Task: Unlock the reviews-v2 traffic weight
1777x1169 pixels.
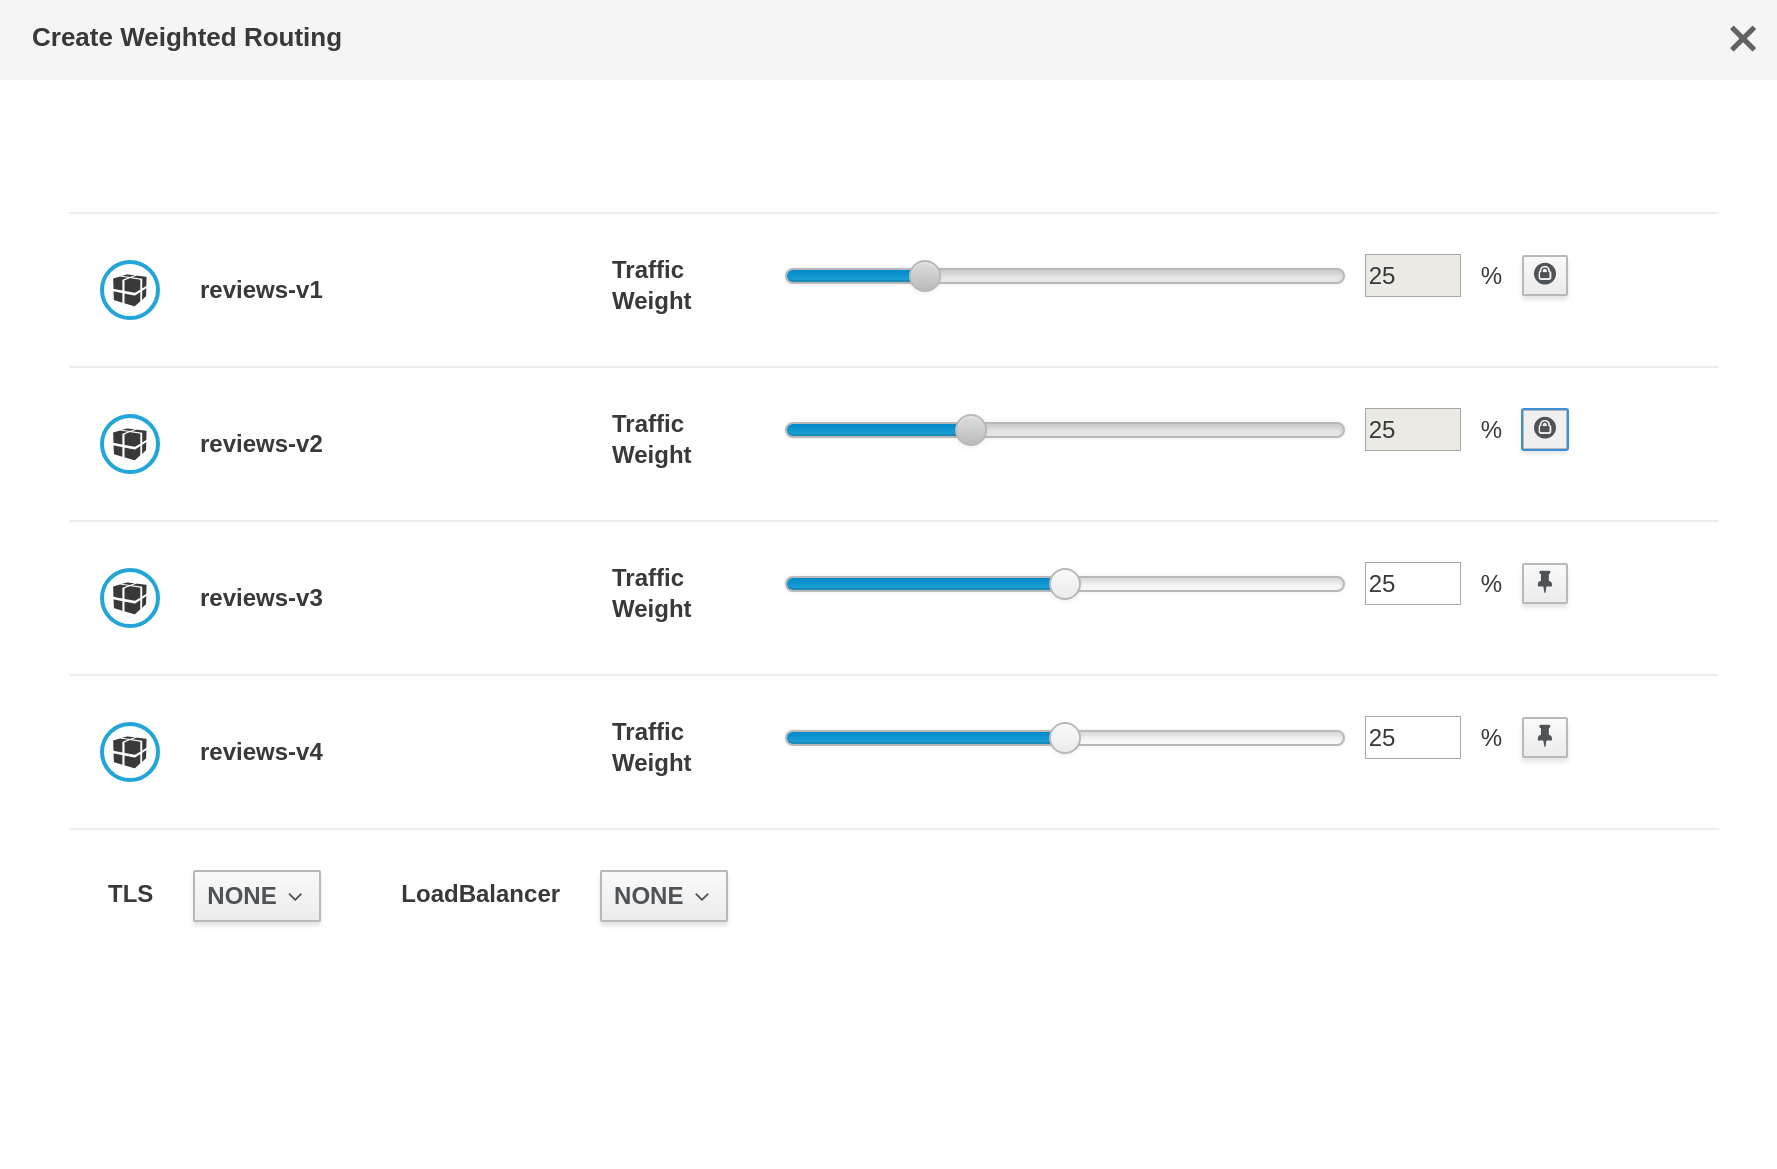Action: tap(1545, 429)
